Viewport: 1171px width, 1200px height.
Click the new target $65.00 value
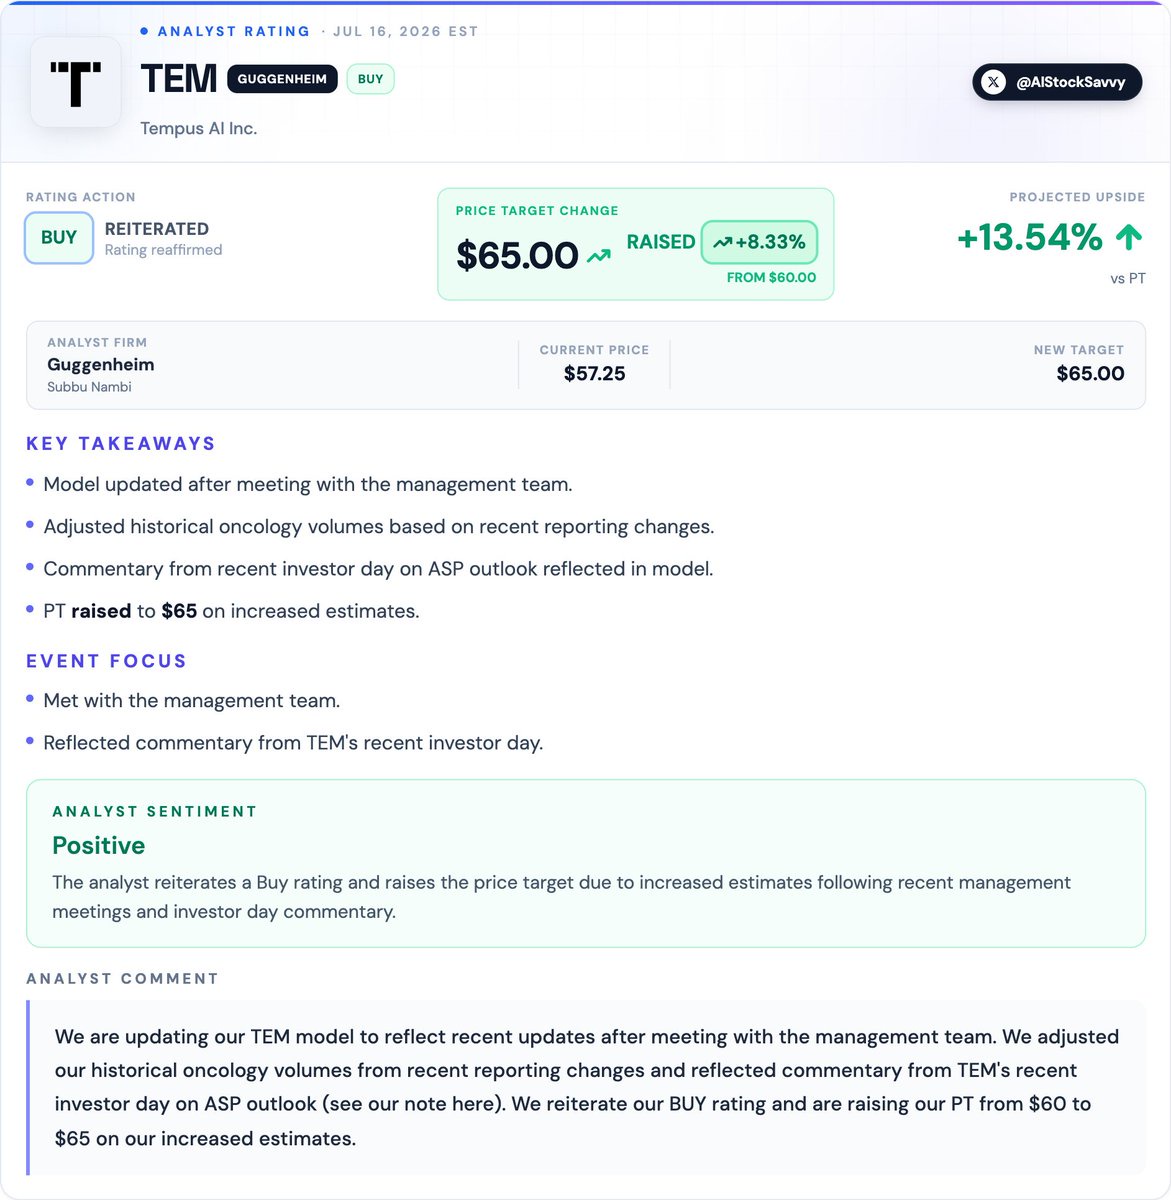(1090, 373)
